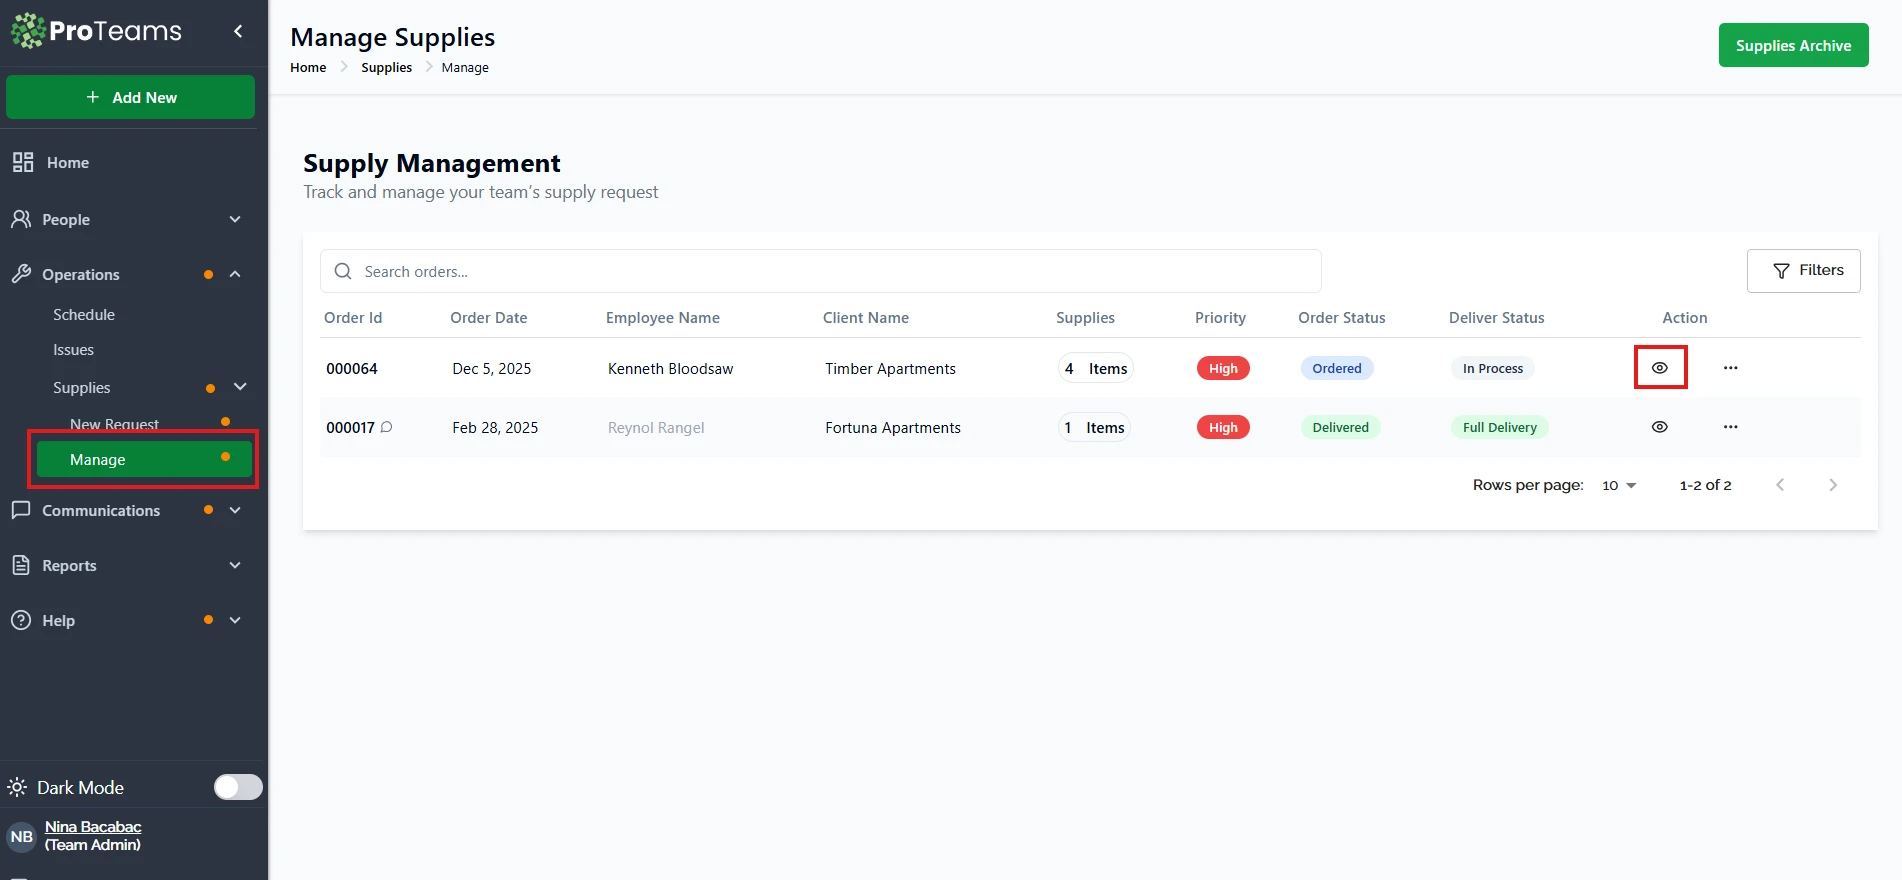The width and height of the screenshot is (1902, 880).
Task: Click the ProTeams logo
Action: point(97,31)
